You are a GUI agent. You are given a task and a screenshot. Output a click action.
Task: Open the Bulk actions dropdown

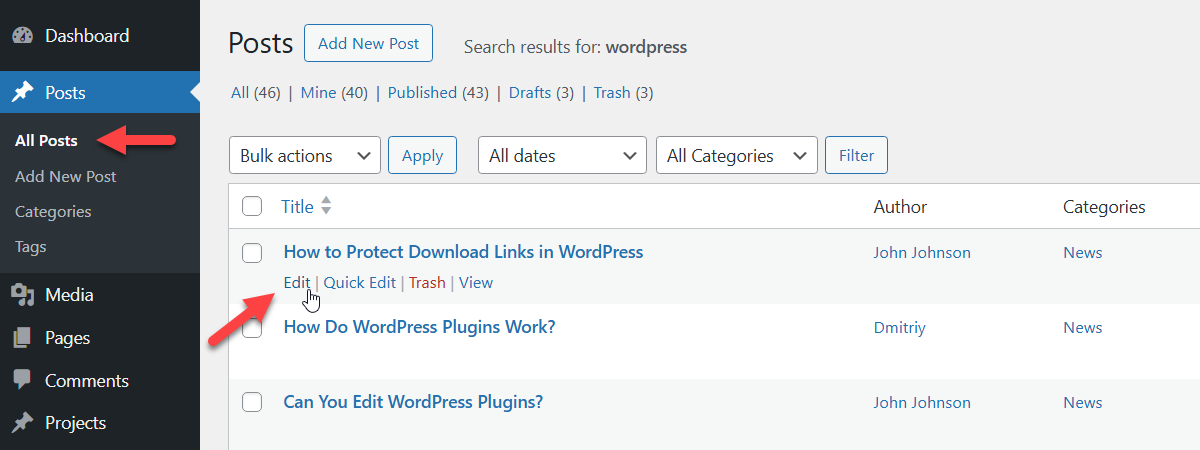point(305,156)
